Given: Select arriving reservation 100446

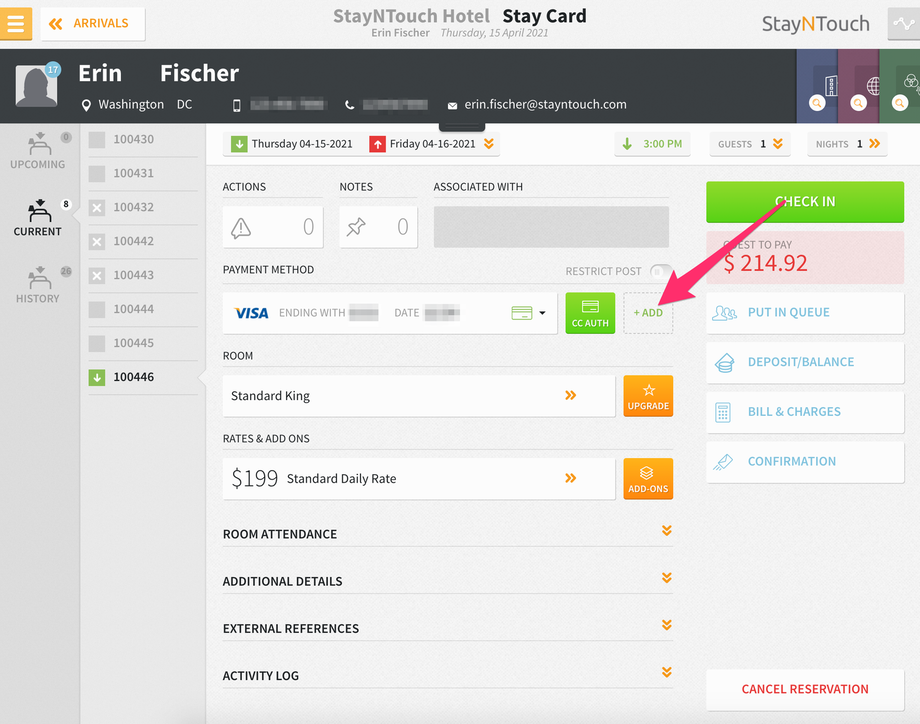Looking at the screenshot, I should (x=143, y=377).
